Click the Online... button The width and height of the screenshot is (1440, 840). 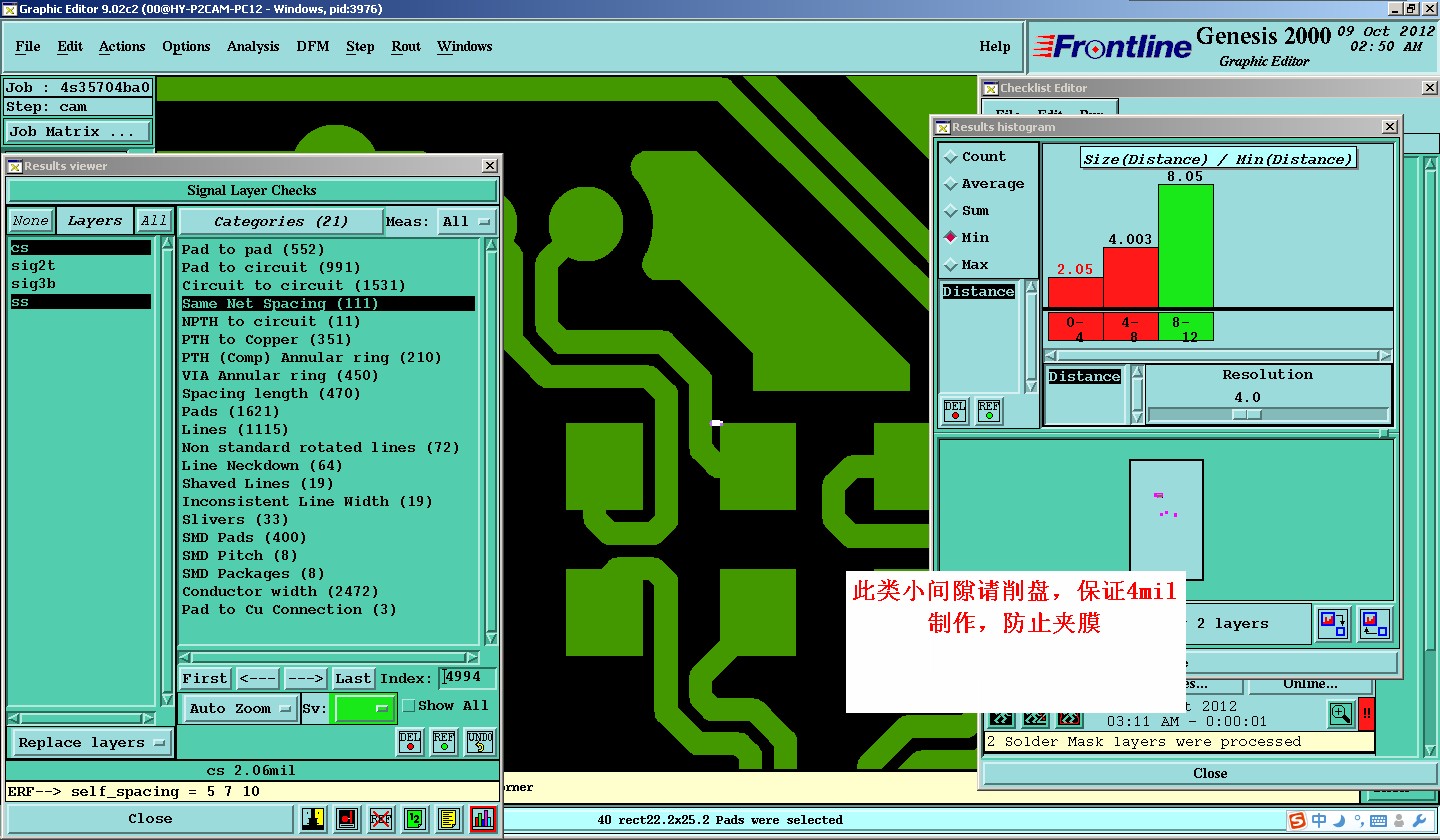pos(1310,684)
